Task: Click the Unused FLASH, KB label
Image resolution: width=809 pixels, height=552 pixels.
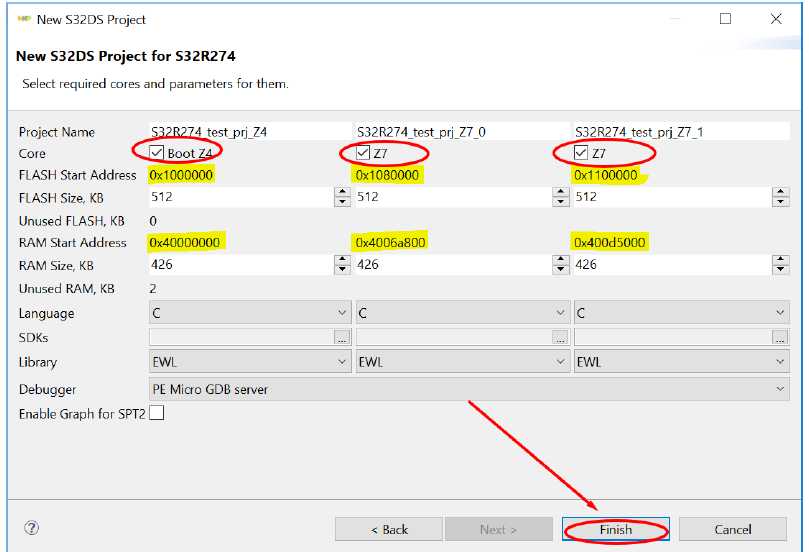Action: click(x=72, y=221)
